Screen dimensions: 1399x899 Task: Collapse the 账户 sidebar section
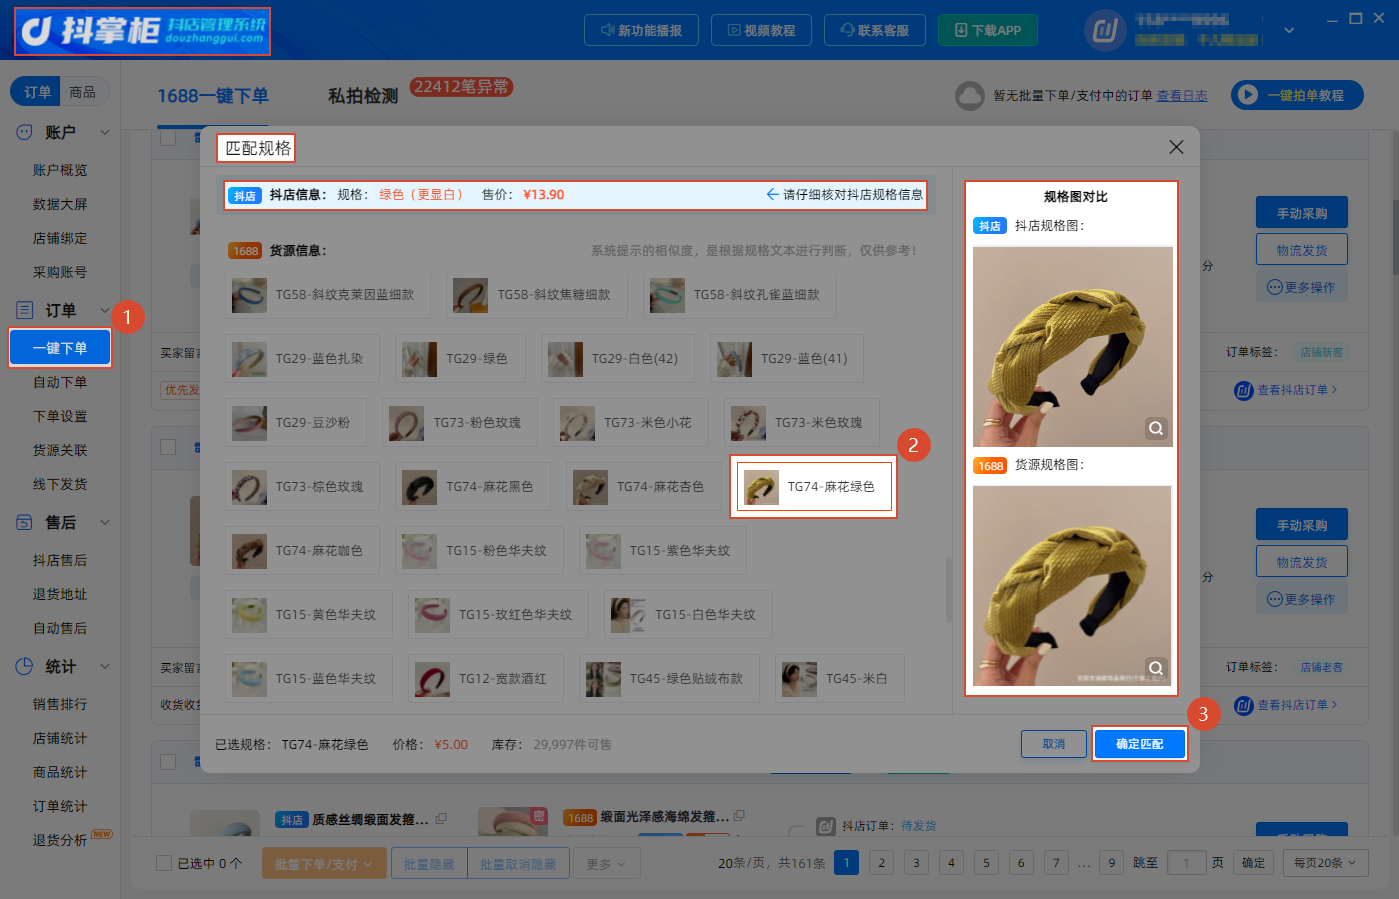point(104,132)
